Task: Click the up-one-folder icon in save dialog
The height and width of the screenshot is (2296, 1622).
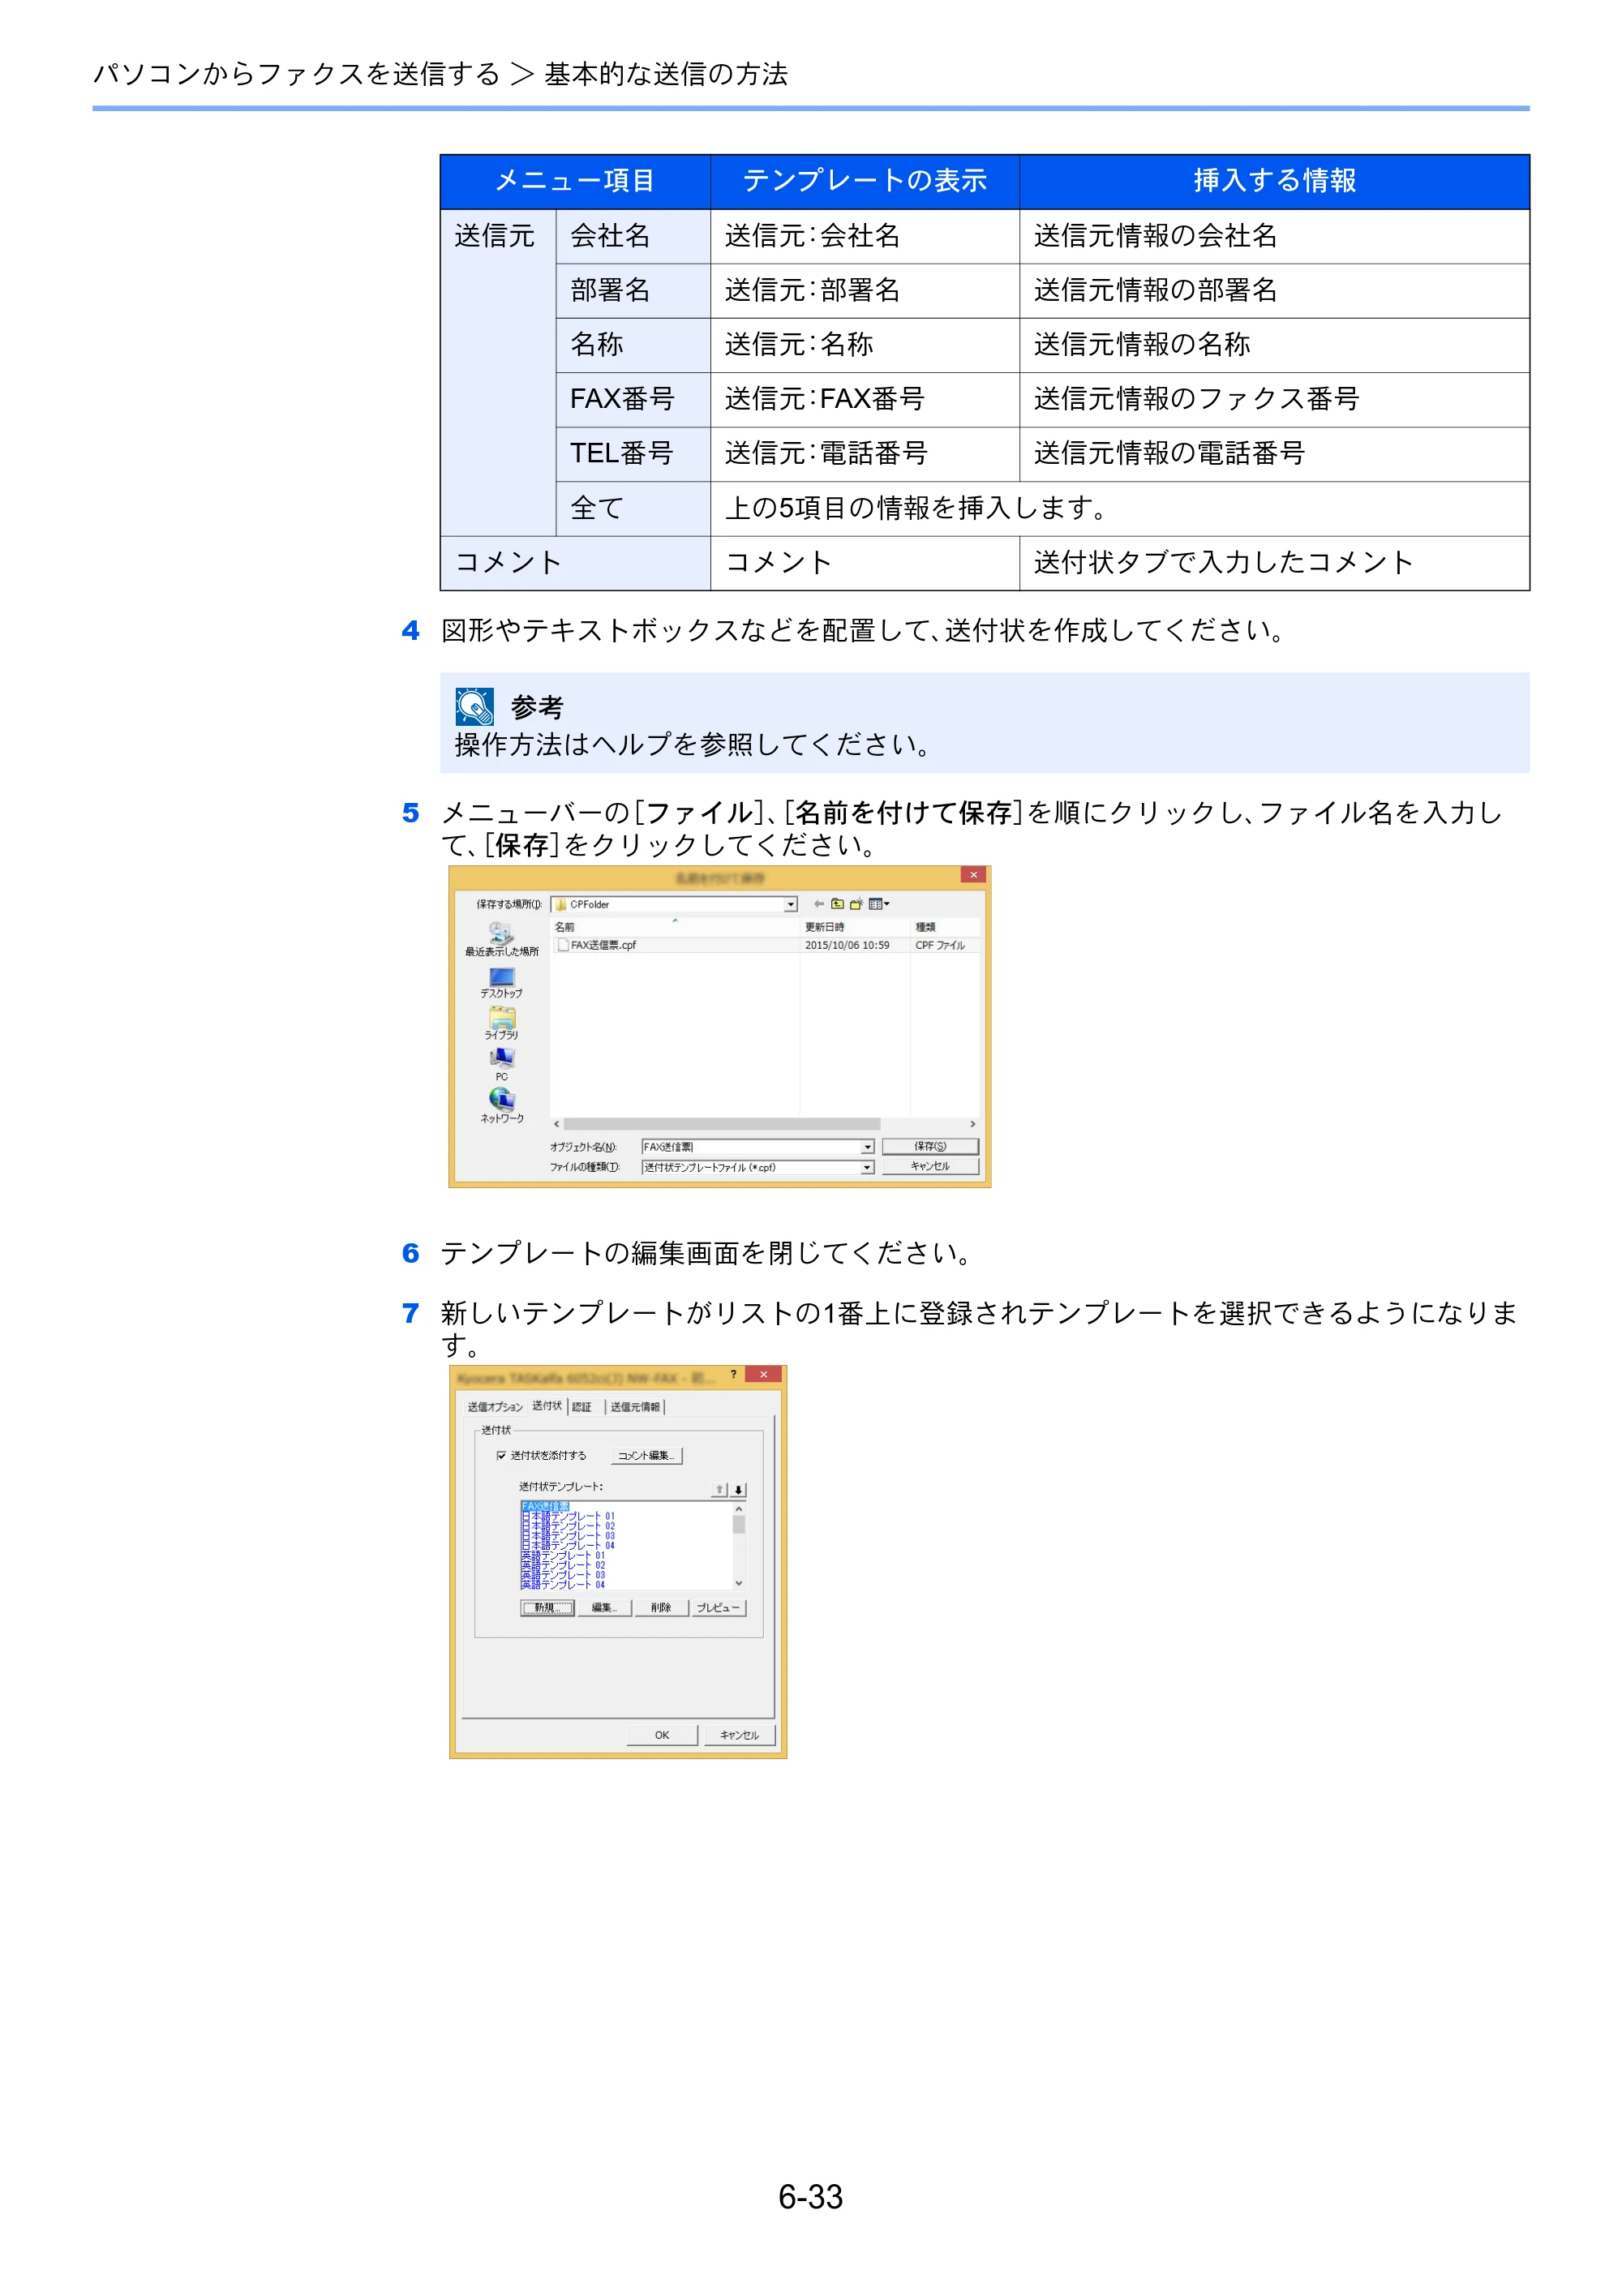Action: click(x=837, y=904)
